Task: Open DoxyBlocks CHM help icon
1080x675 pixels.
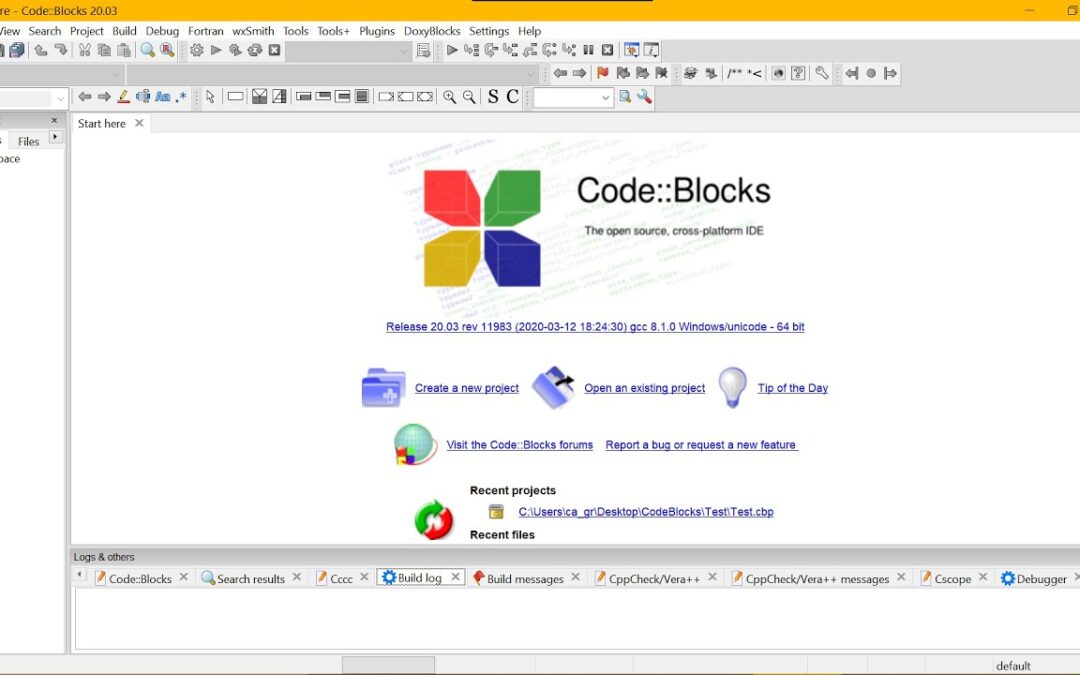Action: click(x=798, y=73)
